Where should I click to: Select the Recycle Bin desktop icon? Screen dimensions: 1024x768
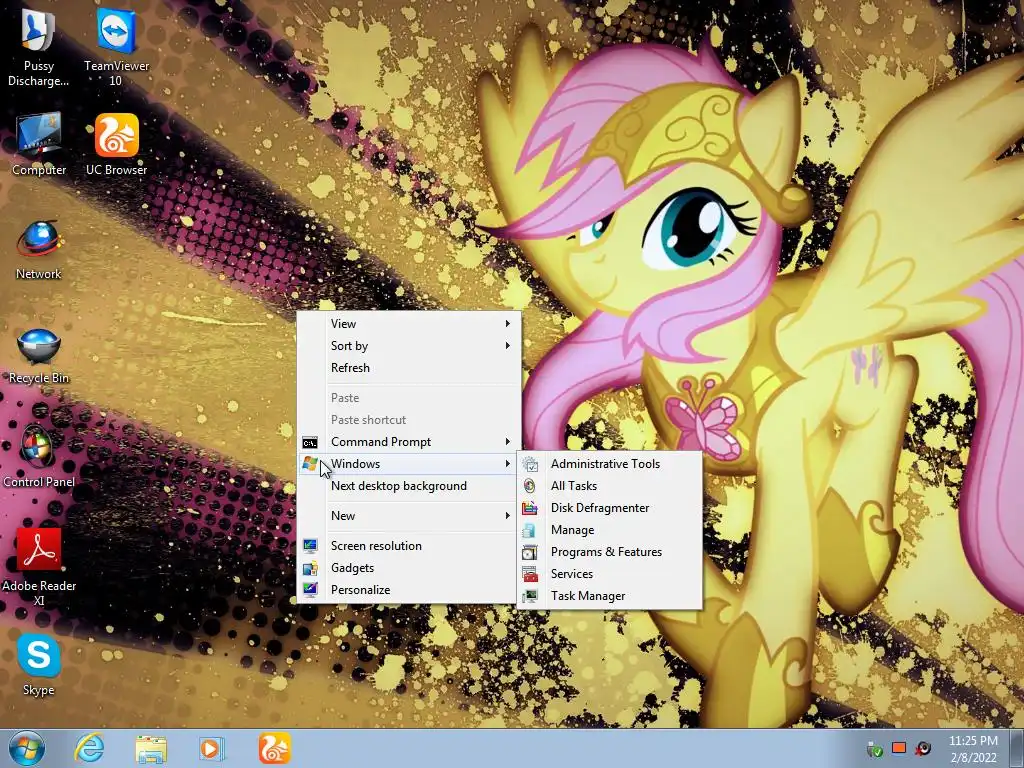tap(39, 354)
